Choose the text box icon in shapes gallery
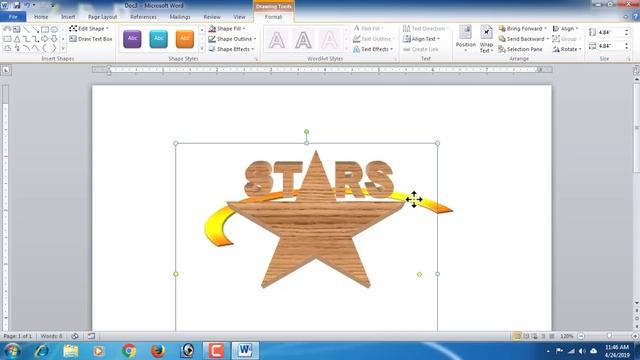This screenshot has width=640, height=360. point(17,29)
